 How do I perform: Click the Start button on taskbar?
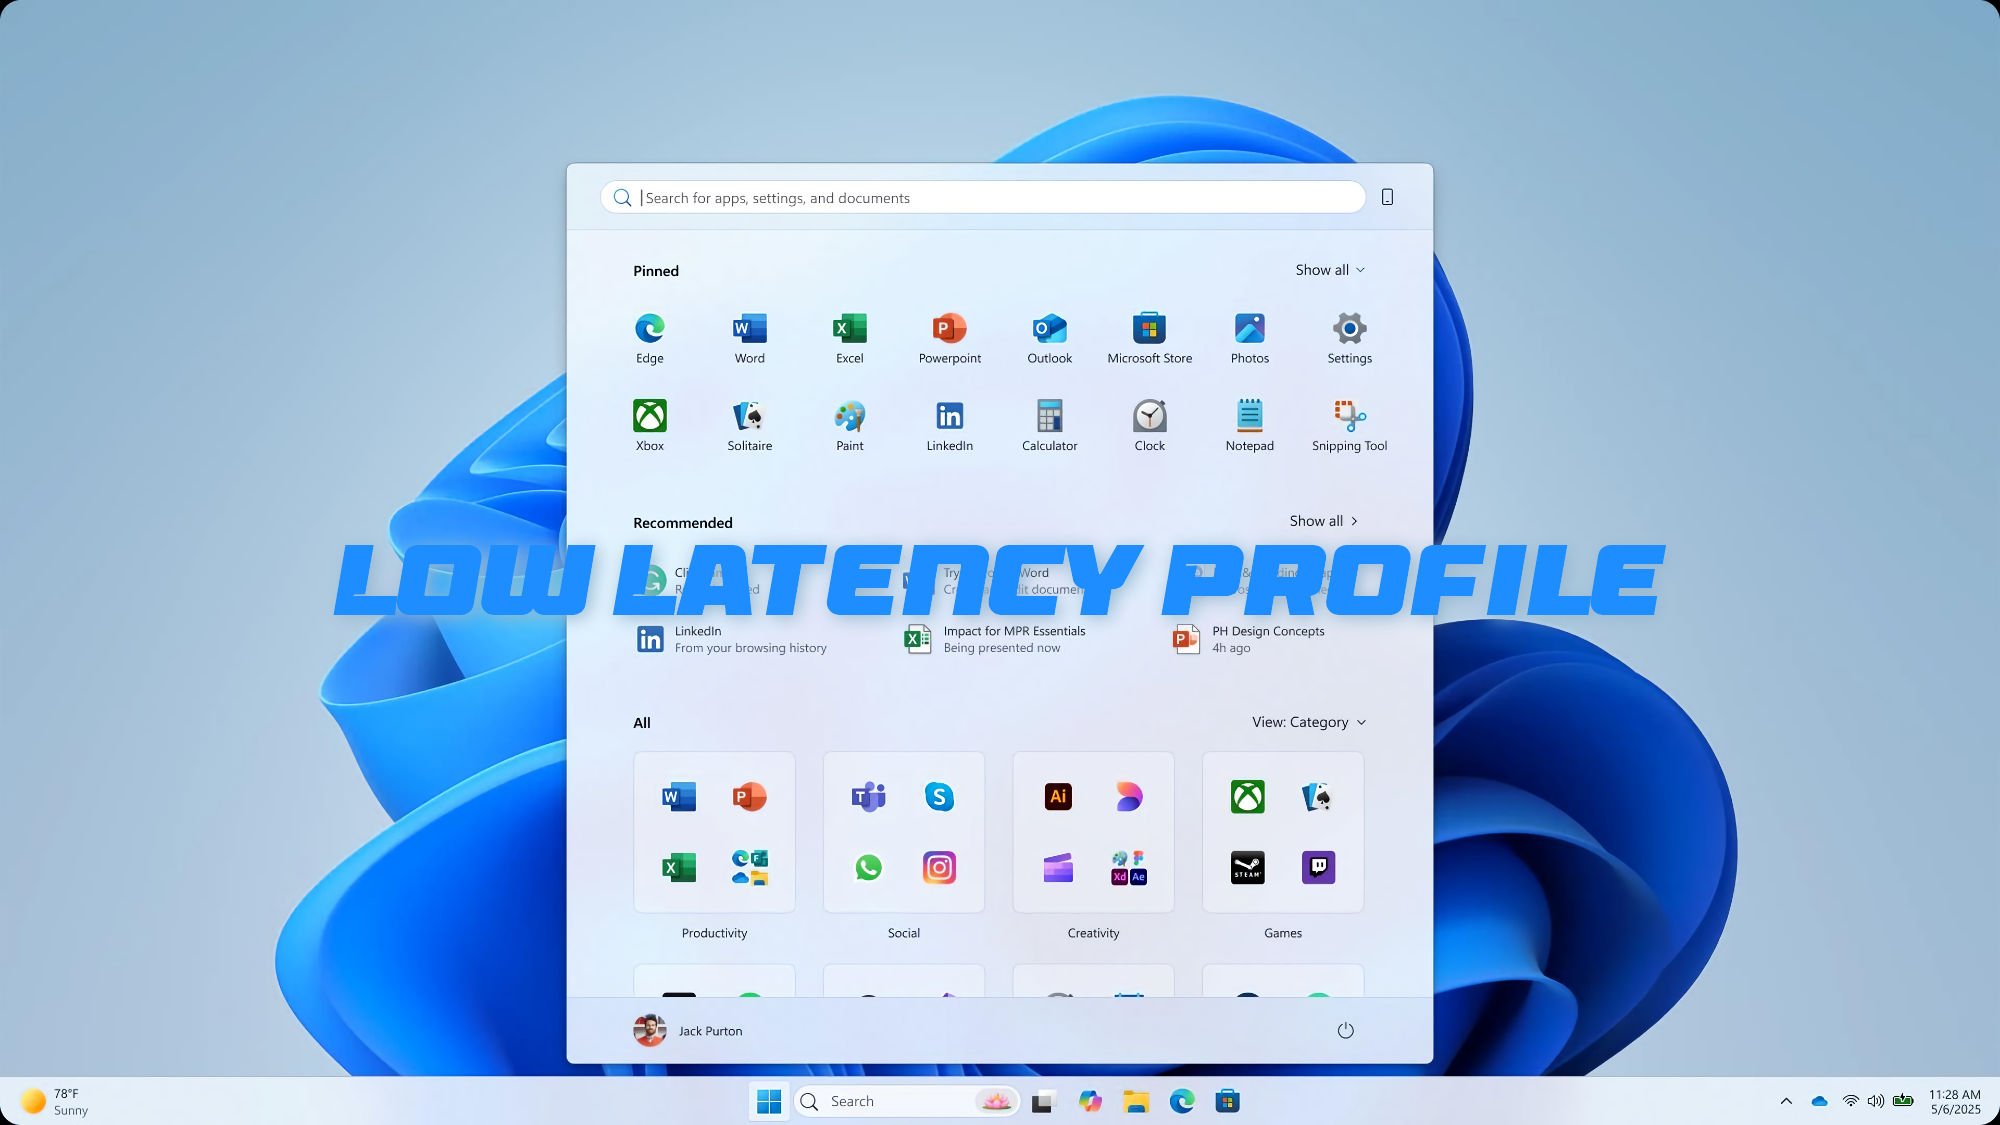[x=769, y=1101]
